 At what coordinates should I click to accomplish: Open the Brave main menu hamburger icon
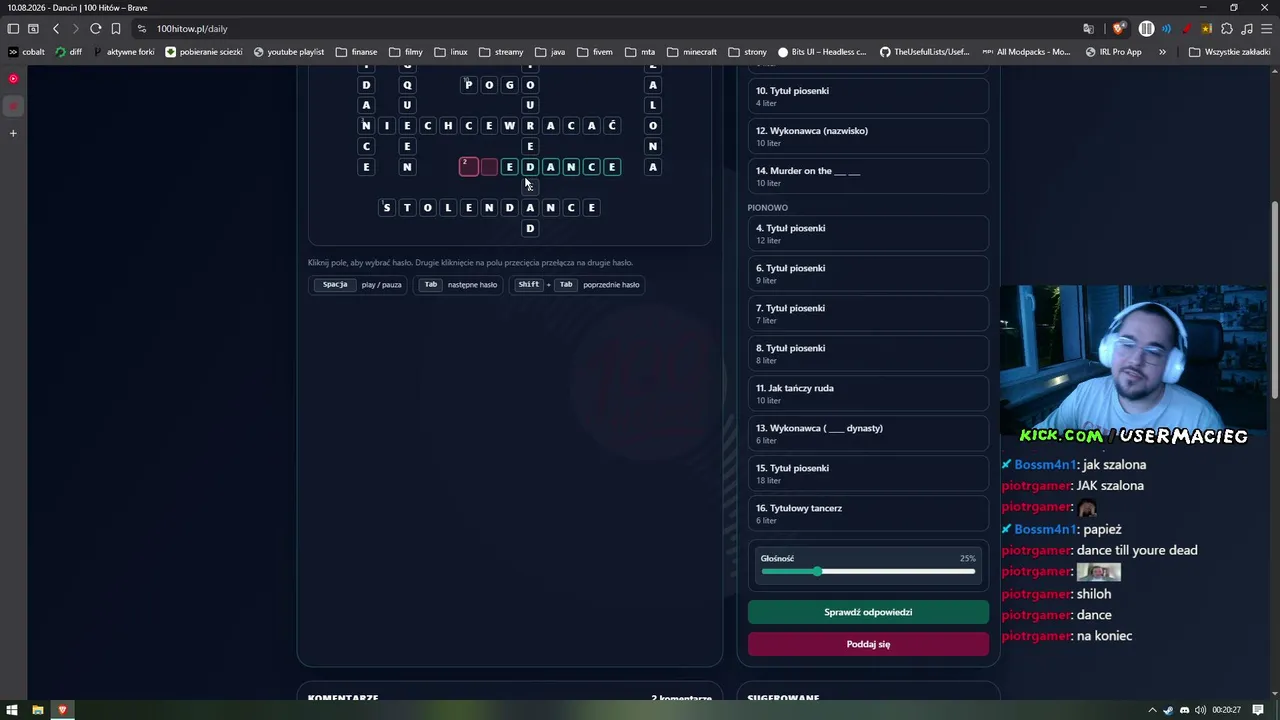pyautogui.click(x=1266, y=29)
